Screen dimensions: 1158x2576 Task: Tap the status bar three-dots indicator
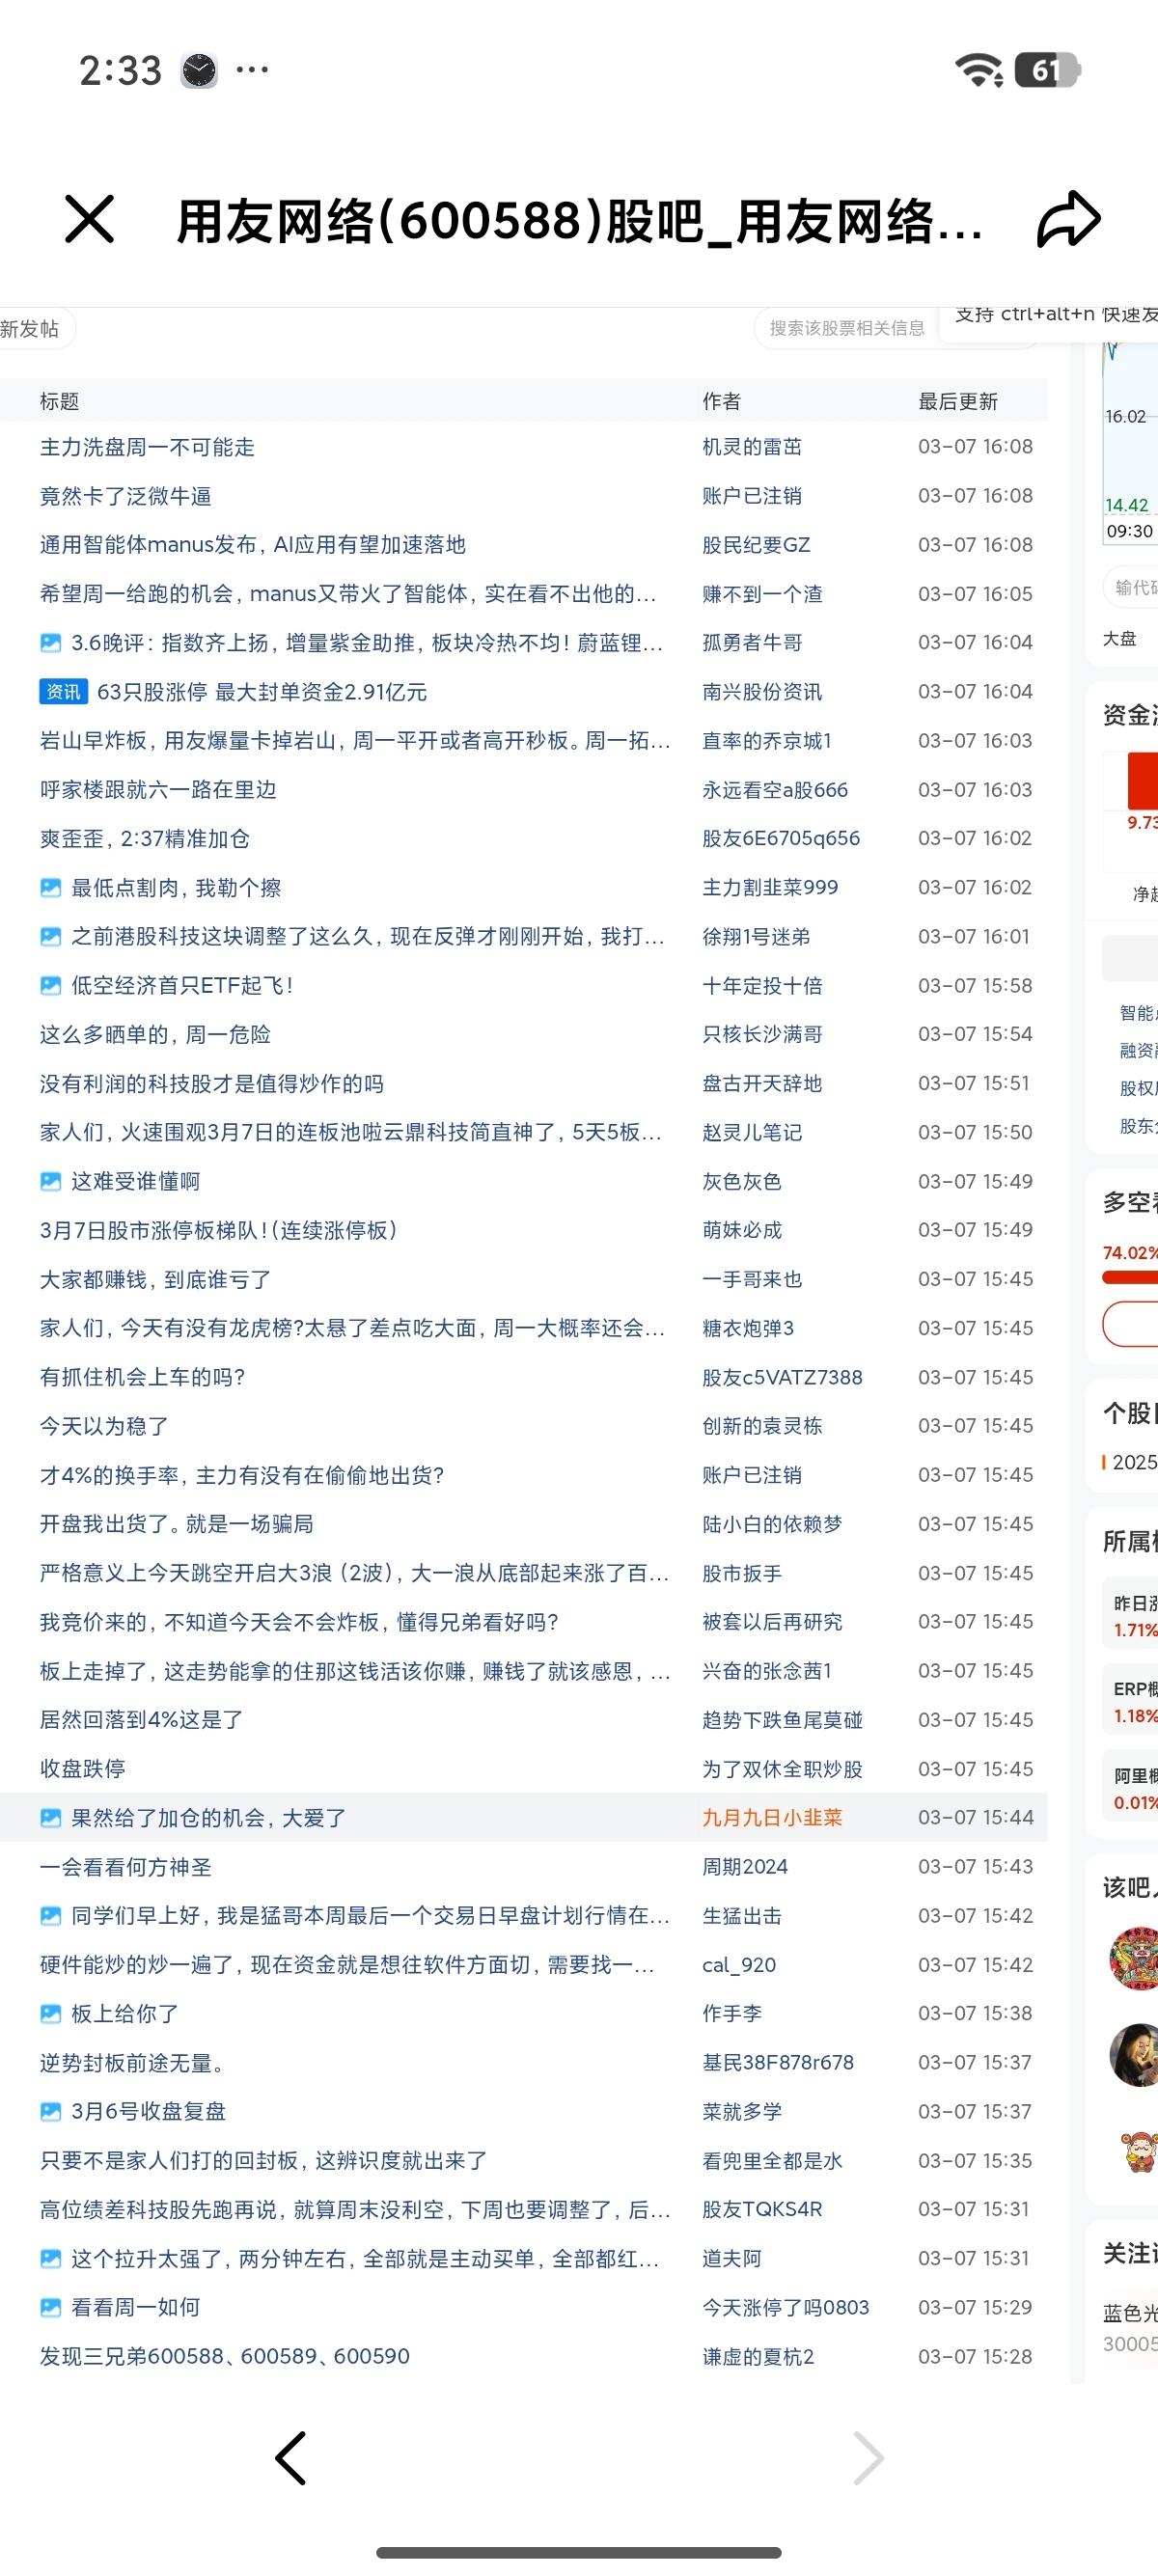[x=252, y=69]
